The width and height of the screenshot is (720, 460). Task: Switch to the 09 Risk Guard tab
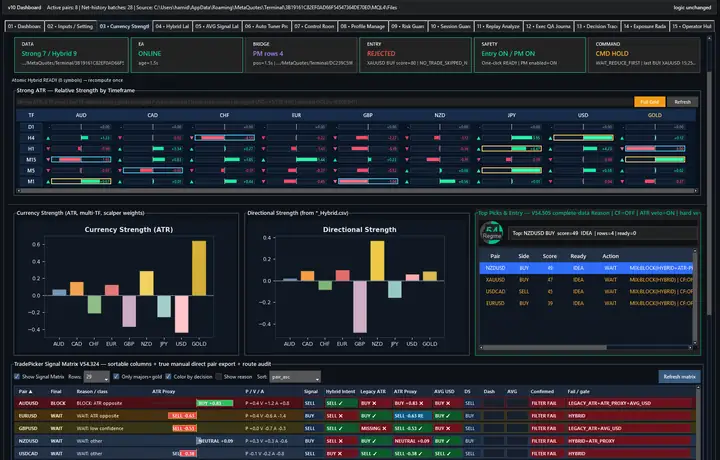(408, 27)
